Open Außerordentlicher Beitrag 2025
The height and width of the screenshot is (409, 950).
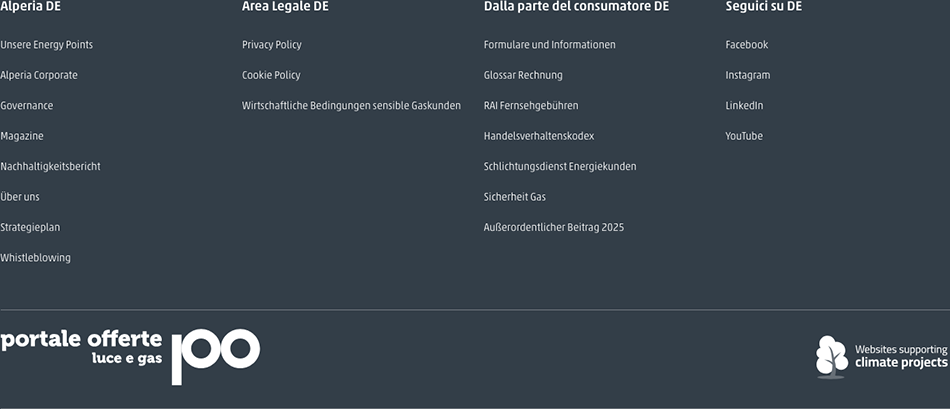pyautogui.click(x=554, y=227)
